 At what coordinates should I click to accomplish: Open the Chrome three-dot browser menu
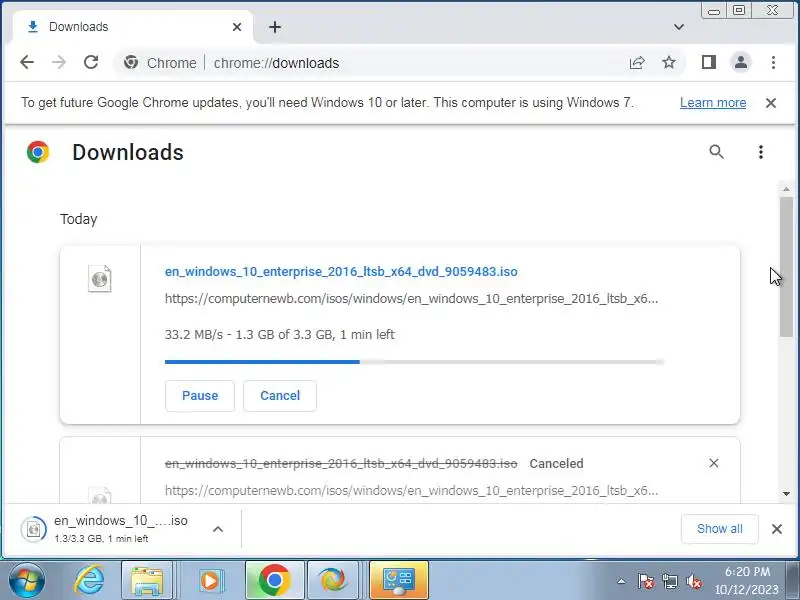[x=773, y=62]
